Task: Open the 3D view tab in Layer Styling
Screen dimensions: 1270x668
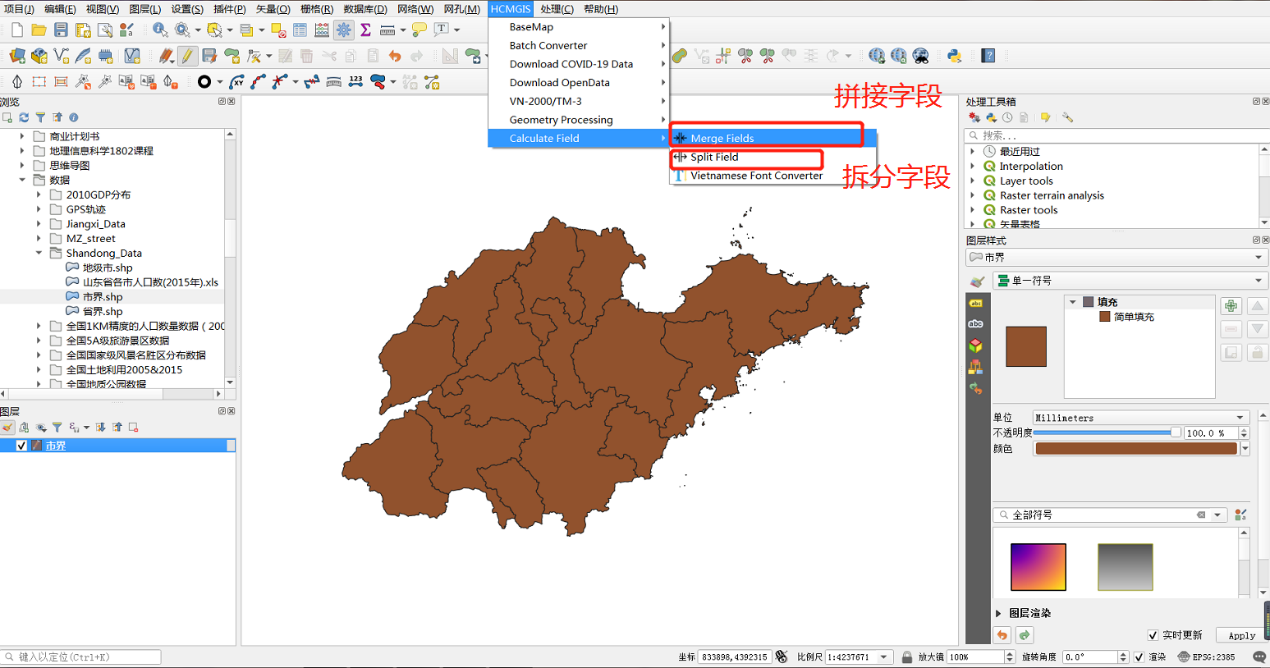Action: pos(975,345)
